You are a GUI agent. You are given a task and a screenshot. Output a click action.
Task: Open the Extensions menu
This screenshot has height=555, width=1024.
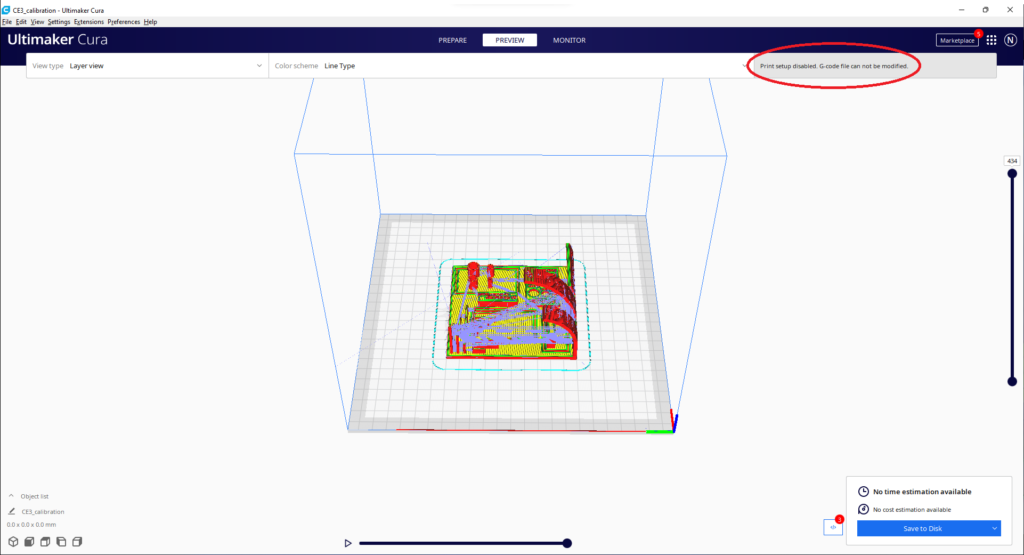(89, 22)
